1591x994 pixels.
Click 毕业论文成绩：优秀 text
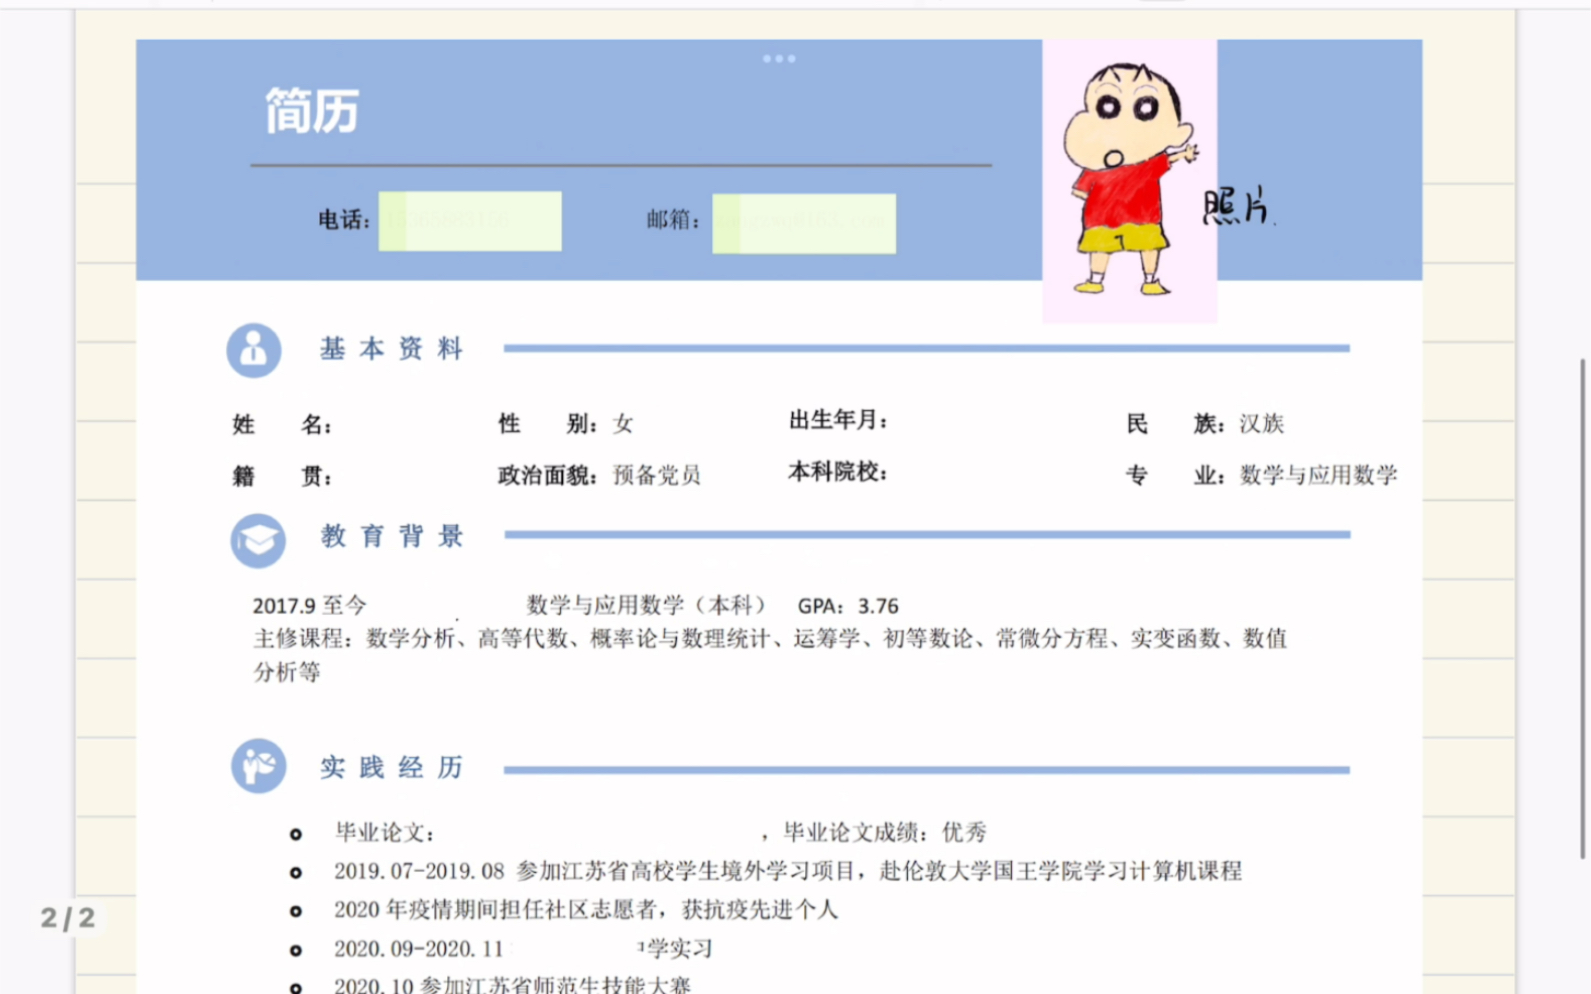[885, 833]
